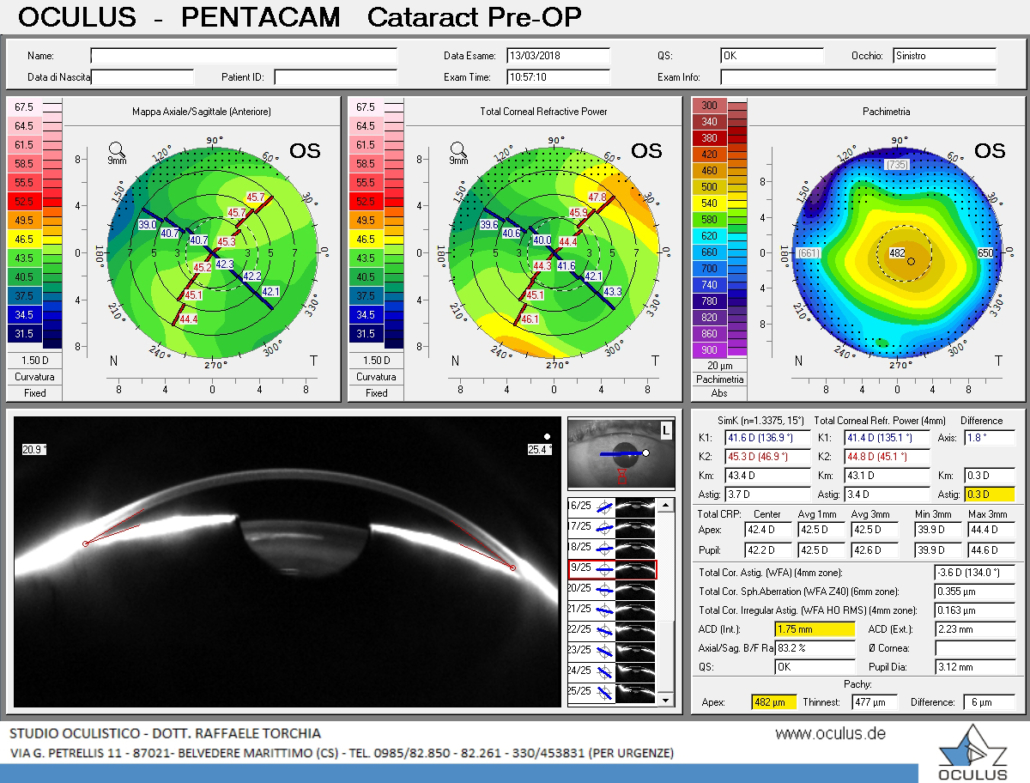1030x783 pixels.
Task: Click the eye camera overview image
Action: click(x=621, y=454)
